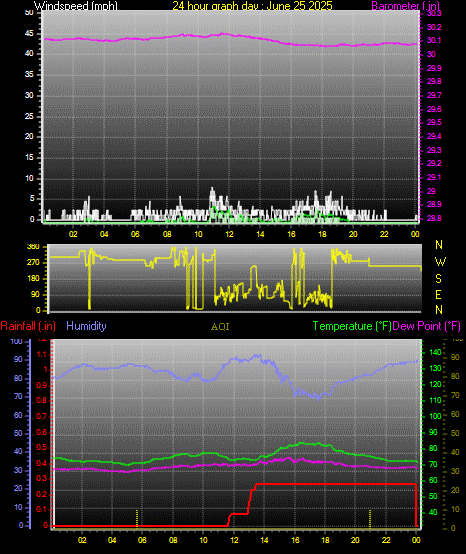Select the "Humidity" legend label
466x554 pixels.
pyautogui.click(x=86, y=326)
